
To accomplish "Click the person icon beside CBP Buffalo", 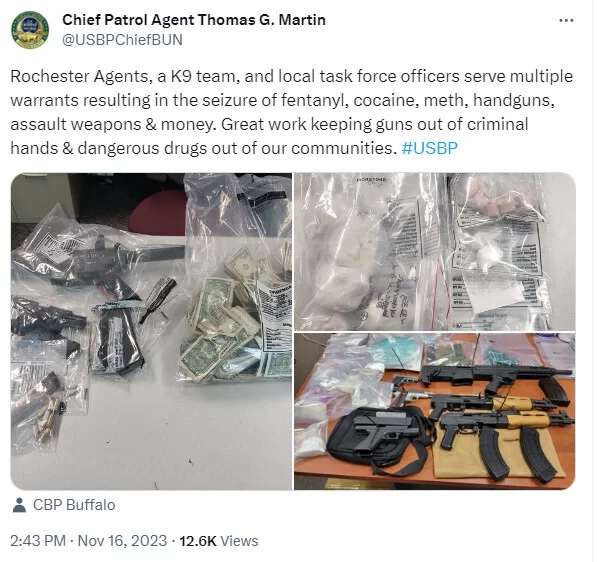I will pos(19,505).
